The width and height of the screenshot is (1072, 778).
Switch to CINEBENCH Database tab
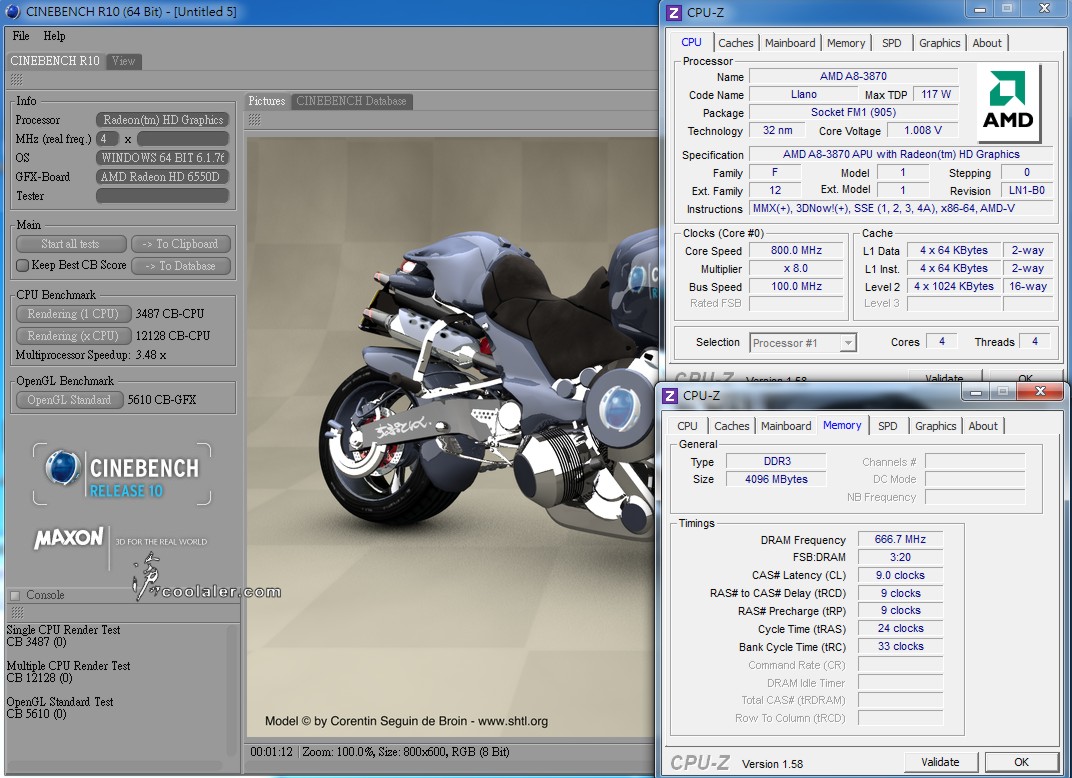351,100
